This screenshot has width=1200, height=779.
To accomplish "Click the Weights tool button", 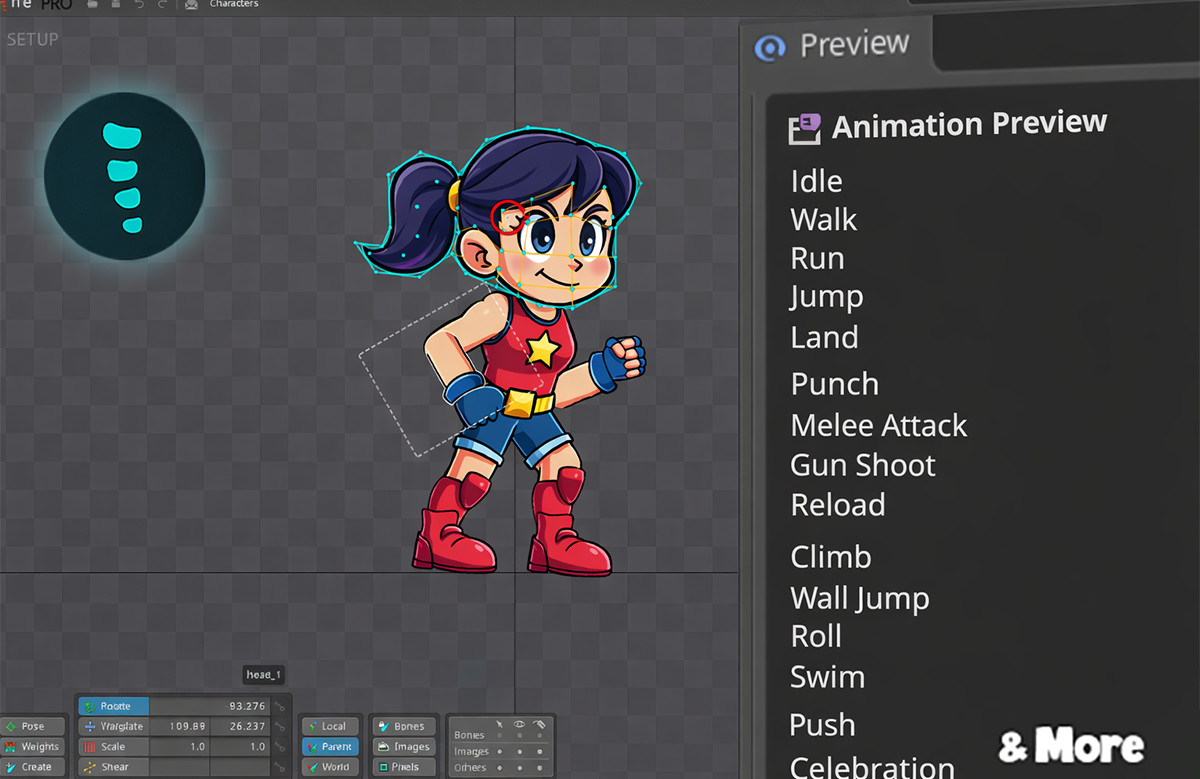I will point(33,747).
